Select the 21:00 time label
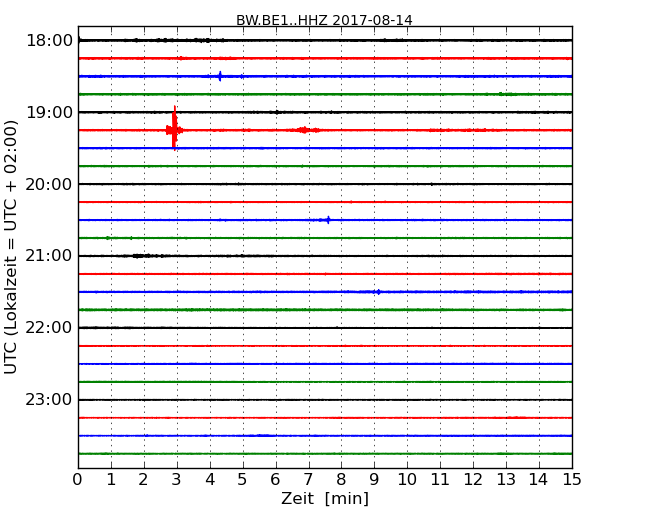This screenshot has height=520, width=650. click(49, 256)
